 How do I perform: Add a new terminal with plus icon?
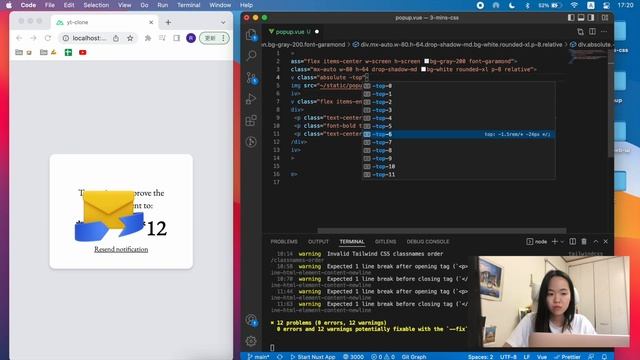pos(554,242)
